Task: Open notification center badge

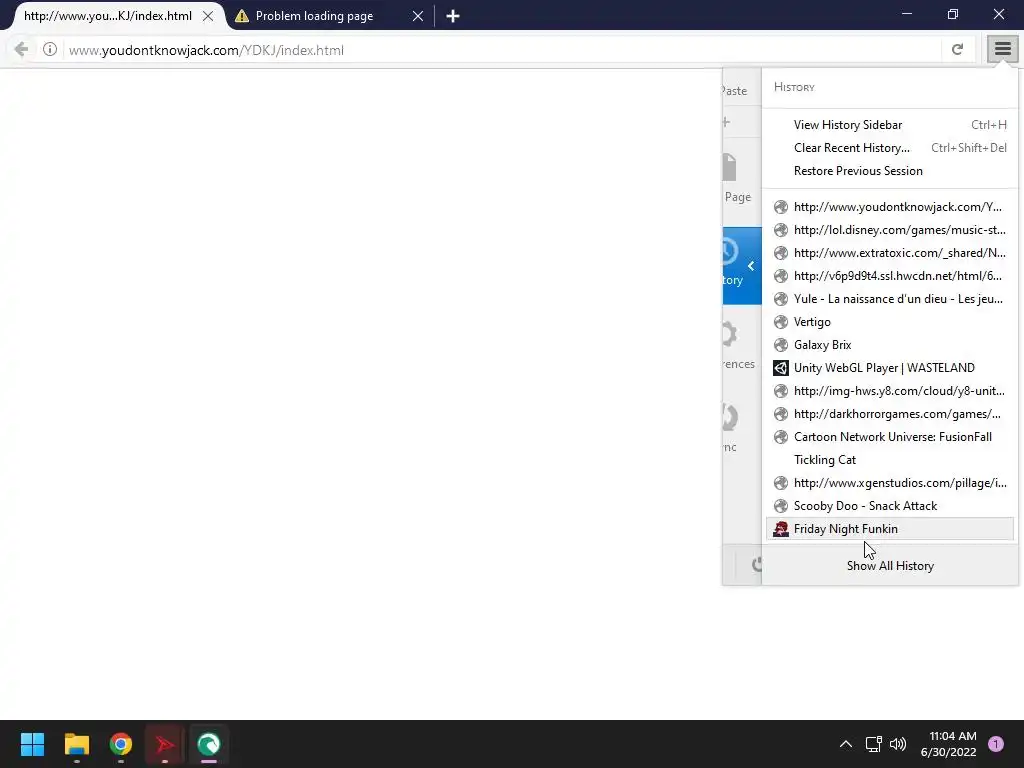Action: coord(996,744)
